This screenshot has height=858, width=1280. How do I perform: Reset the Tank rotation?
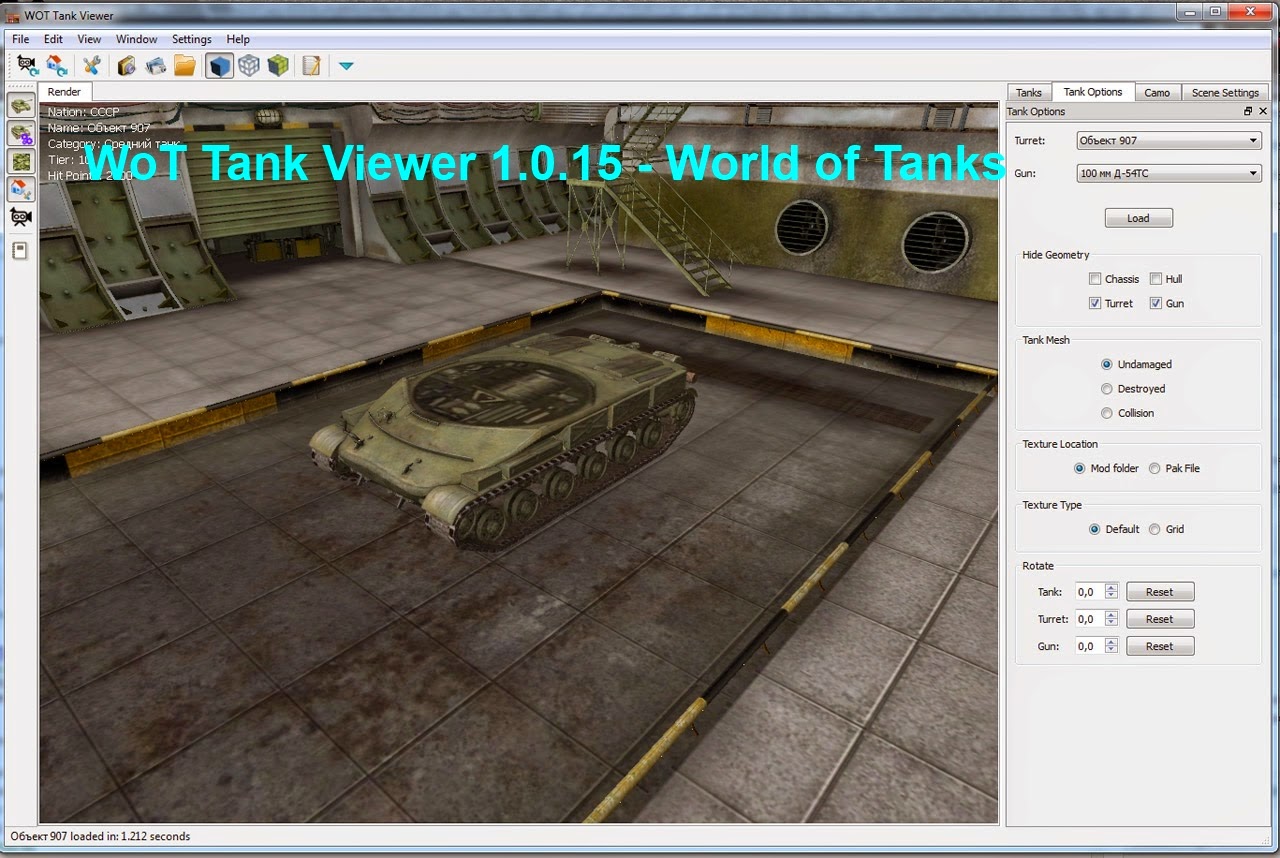tap(1160, 592)
